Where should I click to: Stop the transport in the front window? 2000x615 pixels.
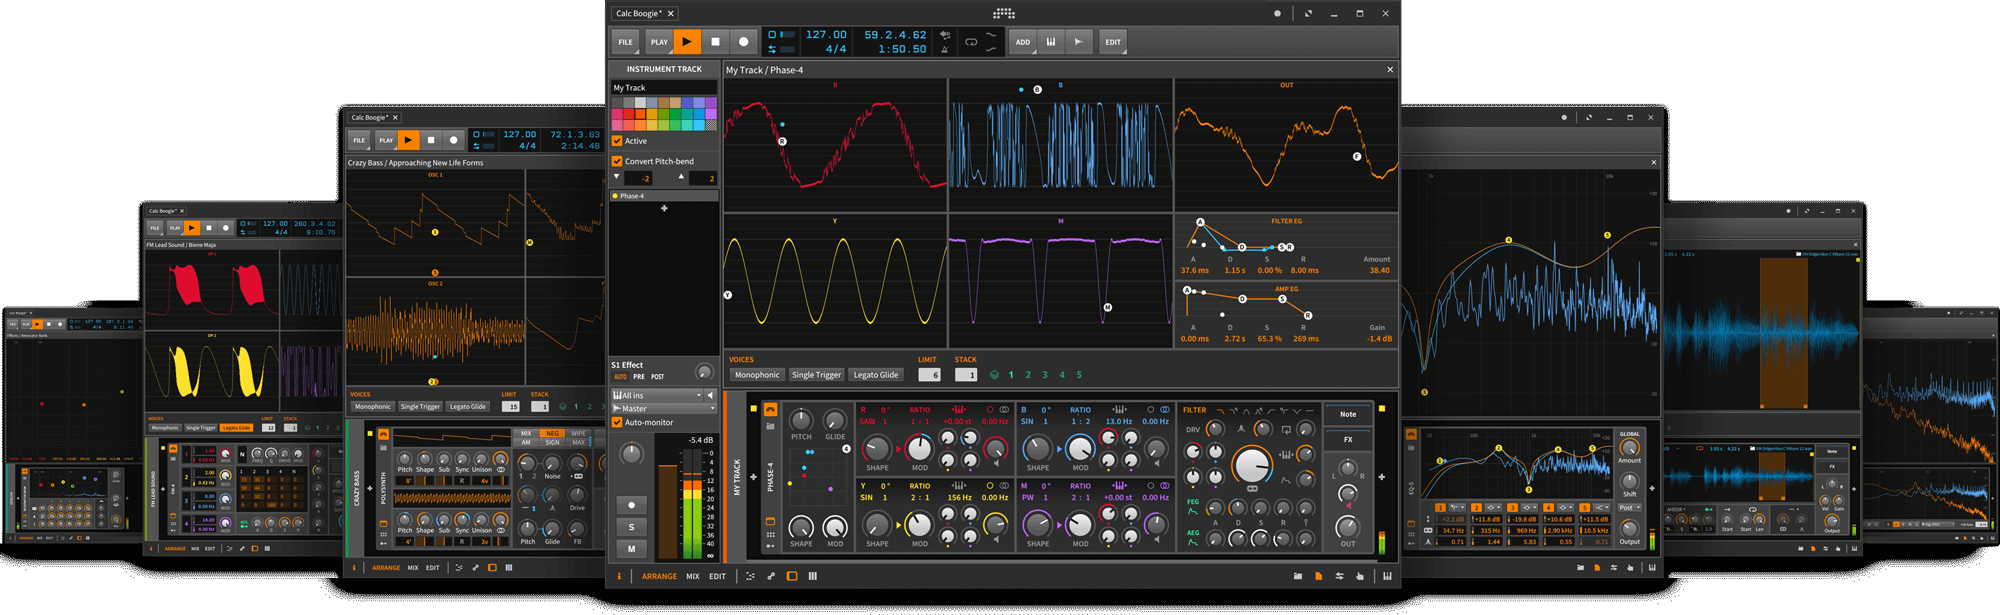click(x=715, y=42)
